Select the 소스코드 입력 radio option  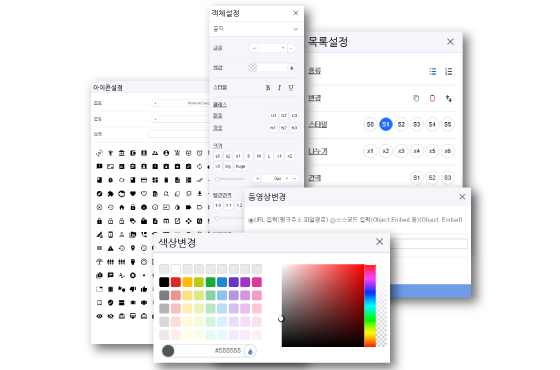[332, 220]
